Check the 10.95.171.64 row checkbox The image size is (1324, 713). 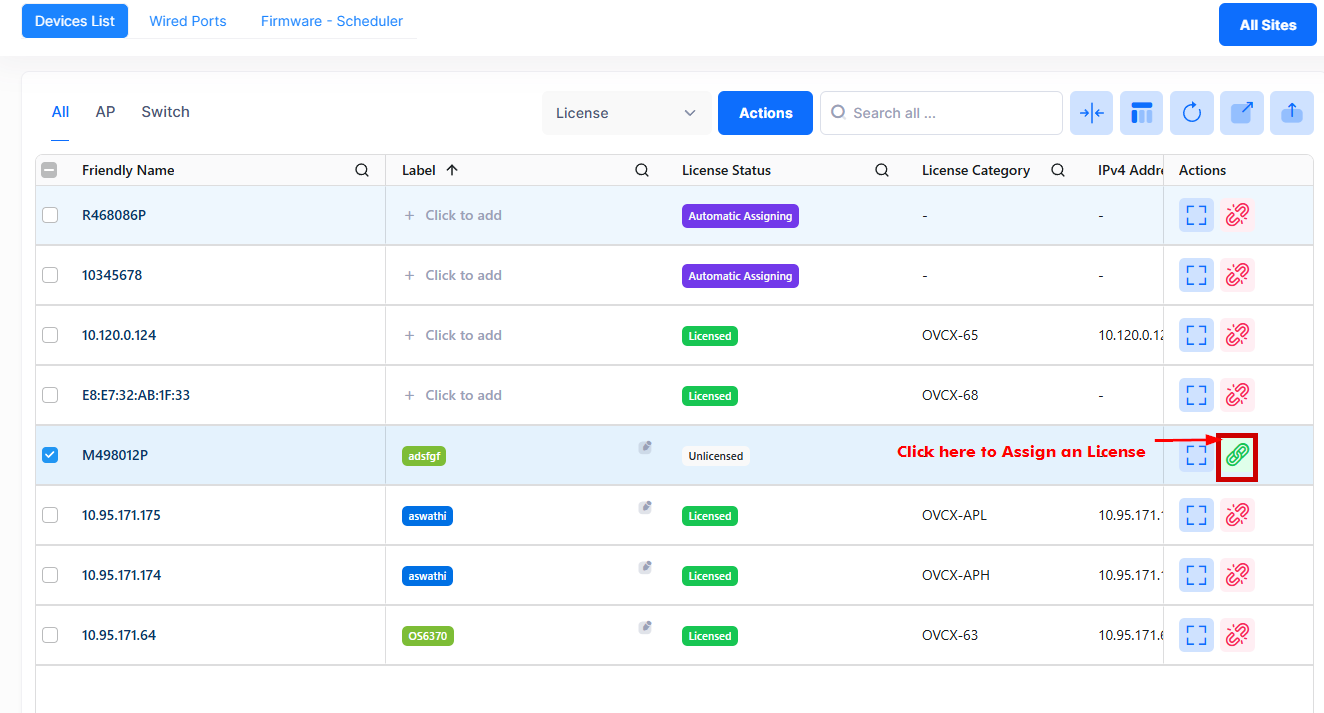[50, 635]
